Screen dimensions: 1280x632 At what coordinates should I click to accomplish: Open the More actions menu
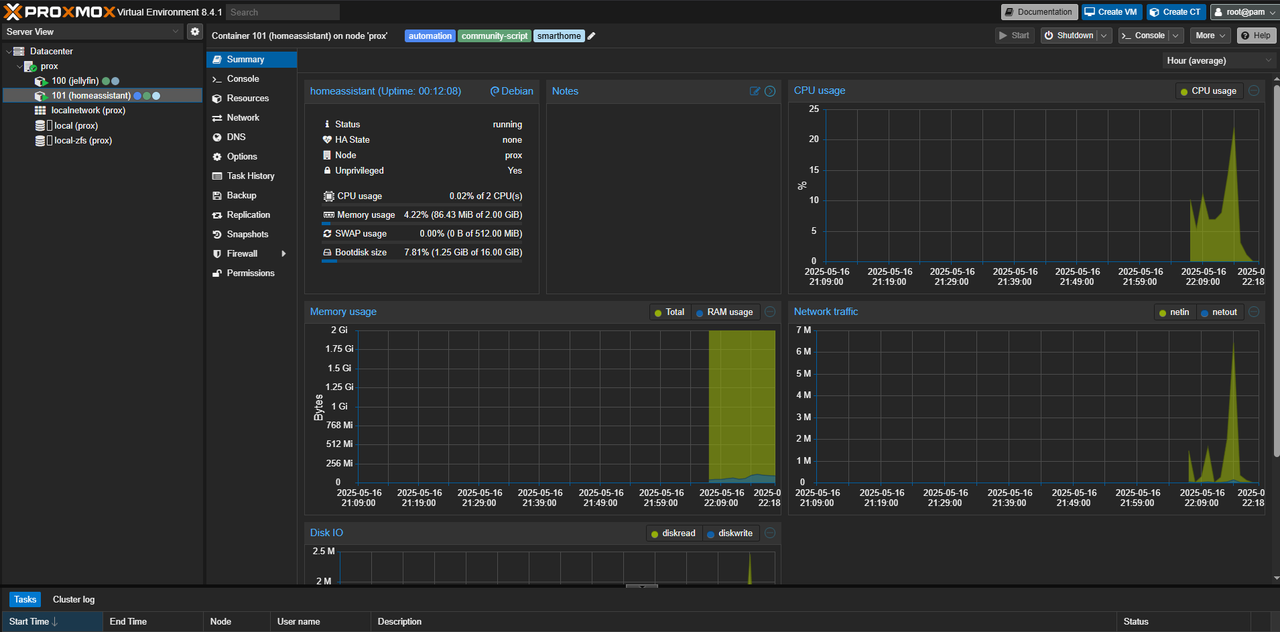pyautogui.click(x=1210, y=36)
